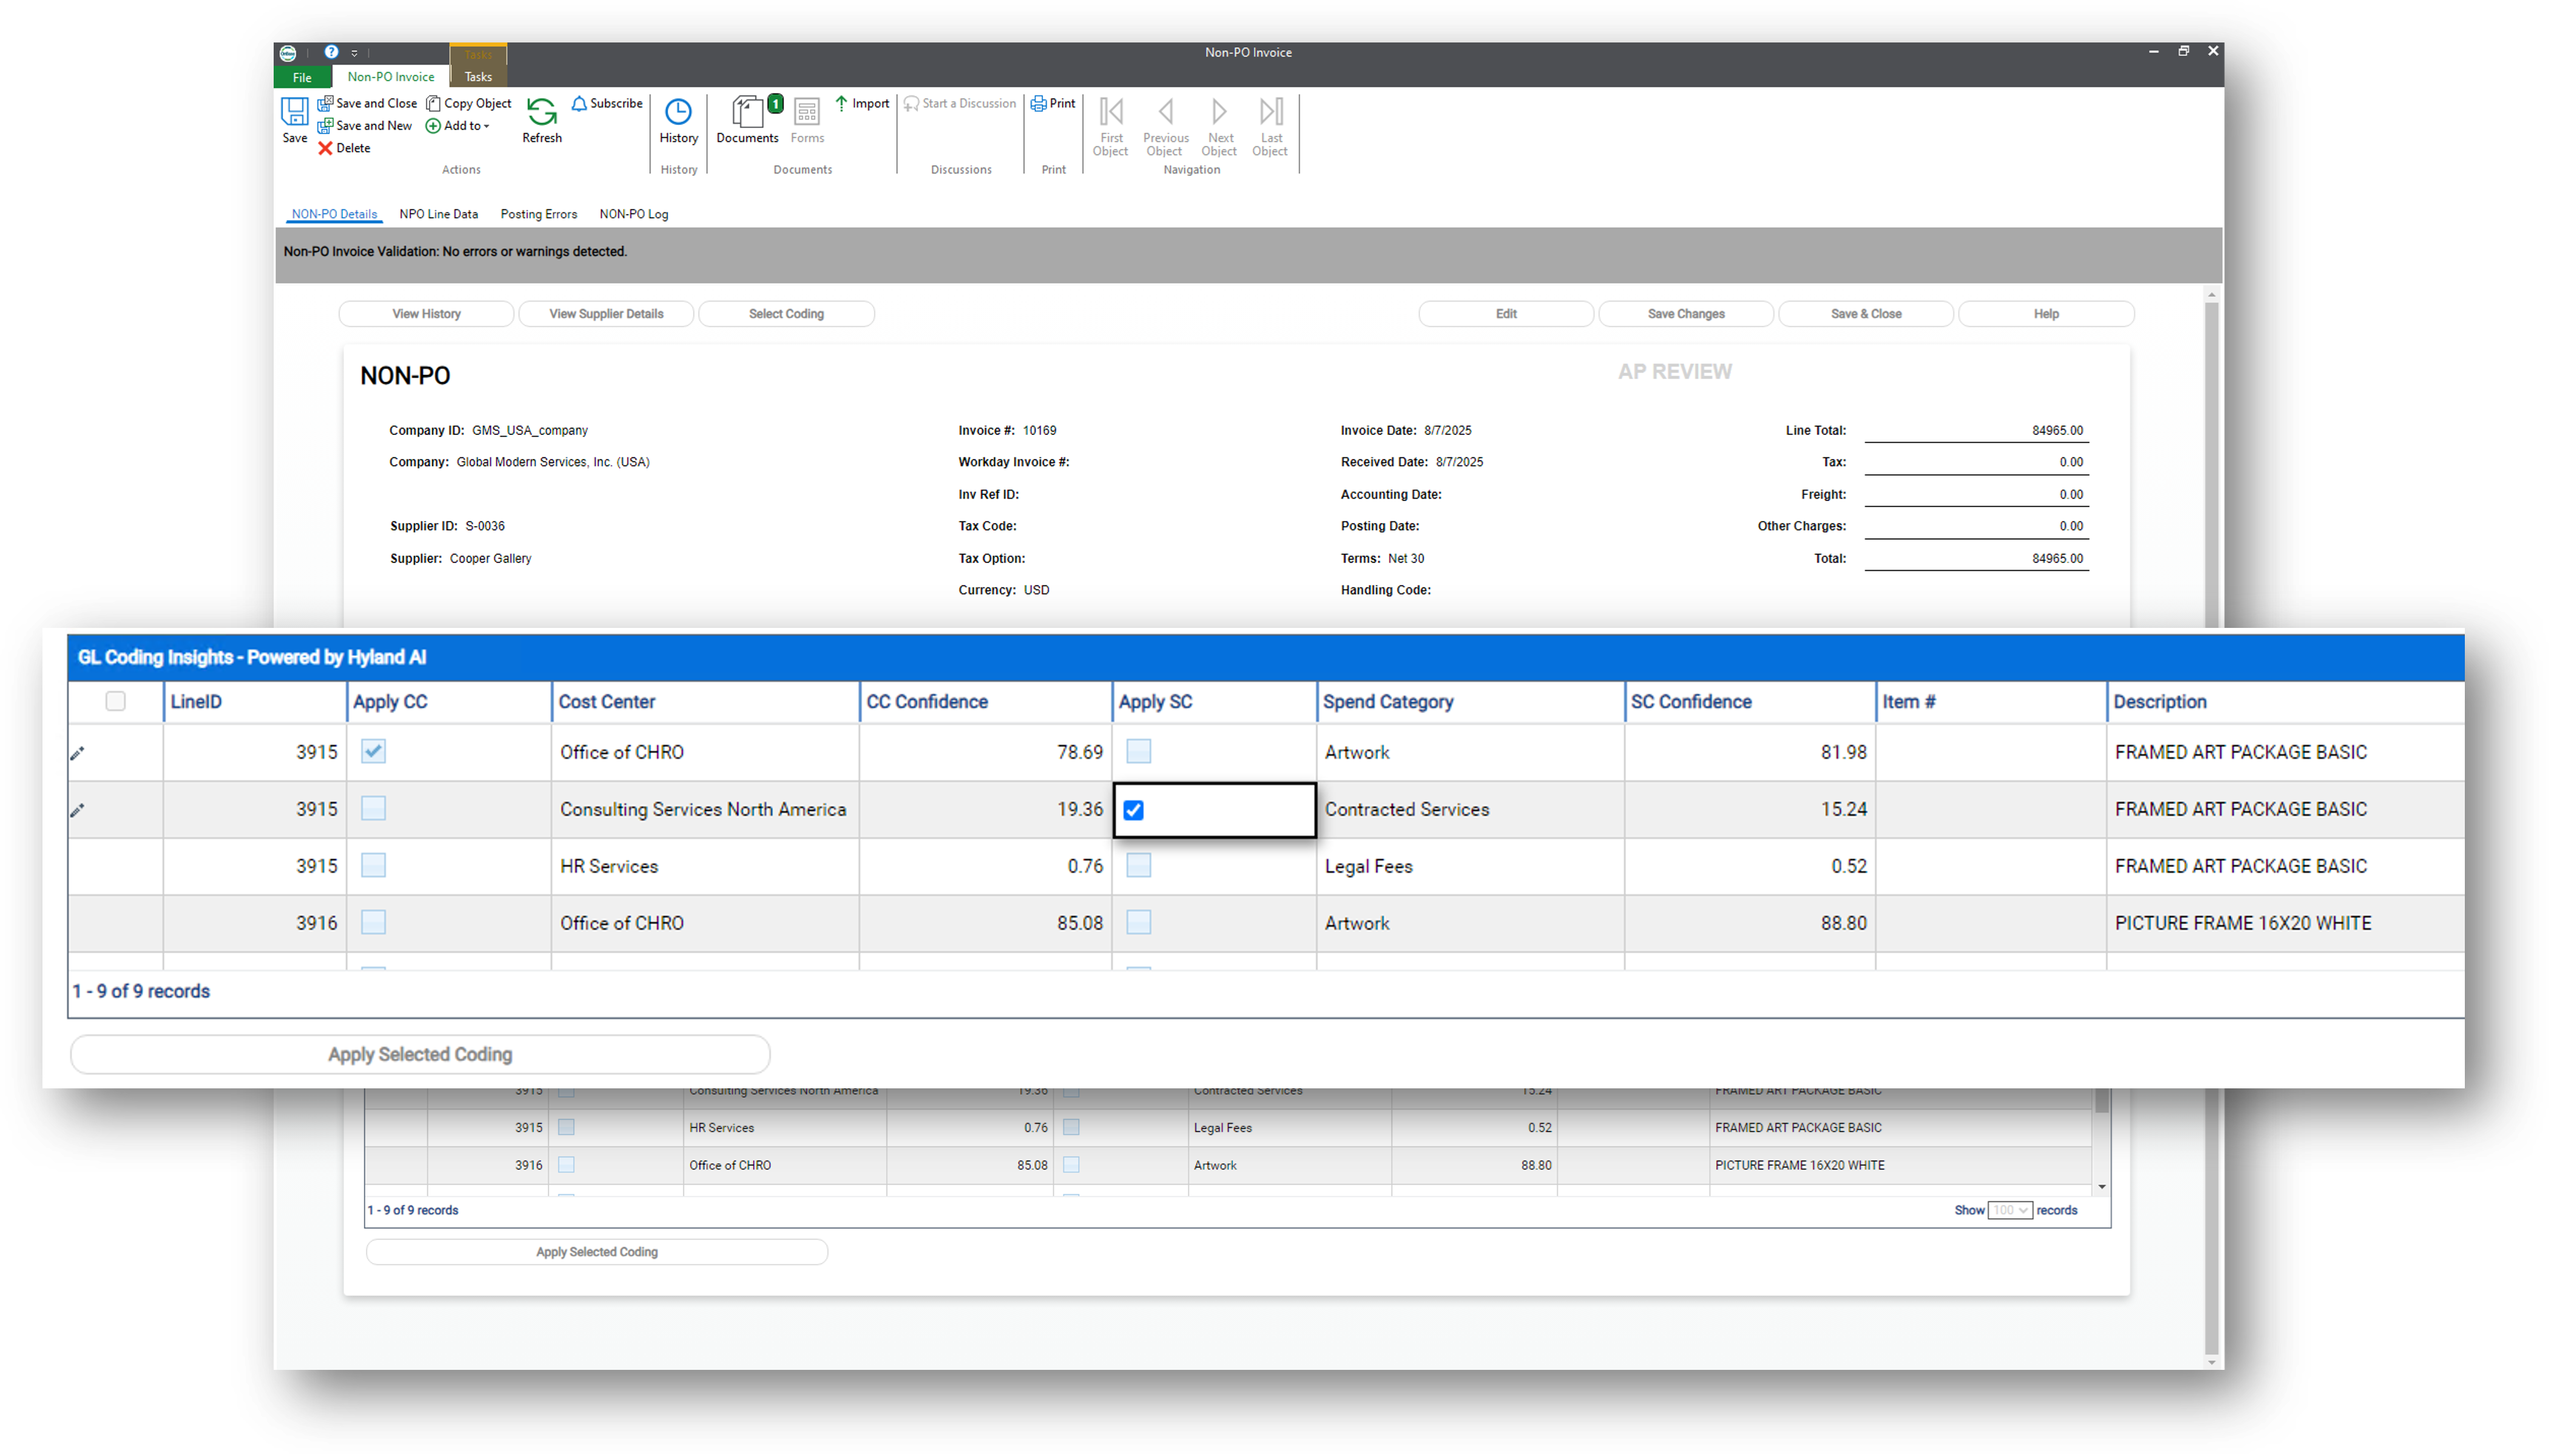This screenshot has width=2551, height=1456.
Task: Check Apply SC for Legal Fees row
Action: point(1138,865)
